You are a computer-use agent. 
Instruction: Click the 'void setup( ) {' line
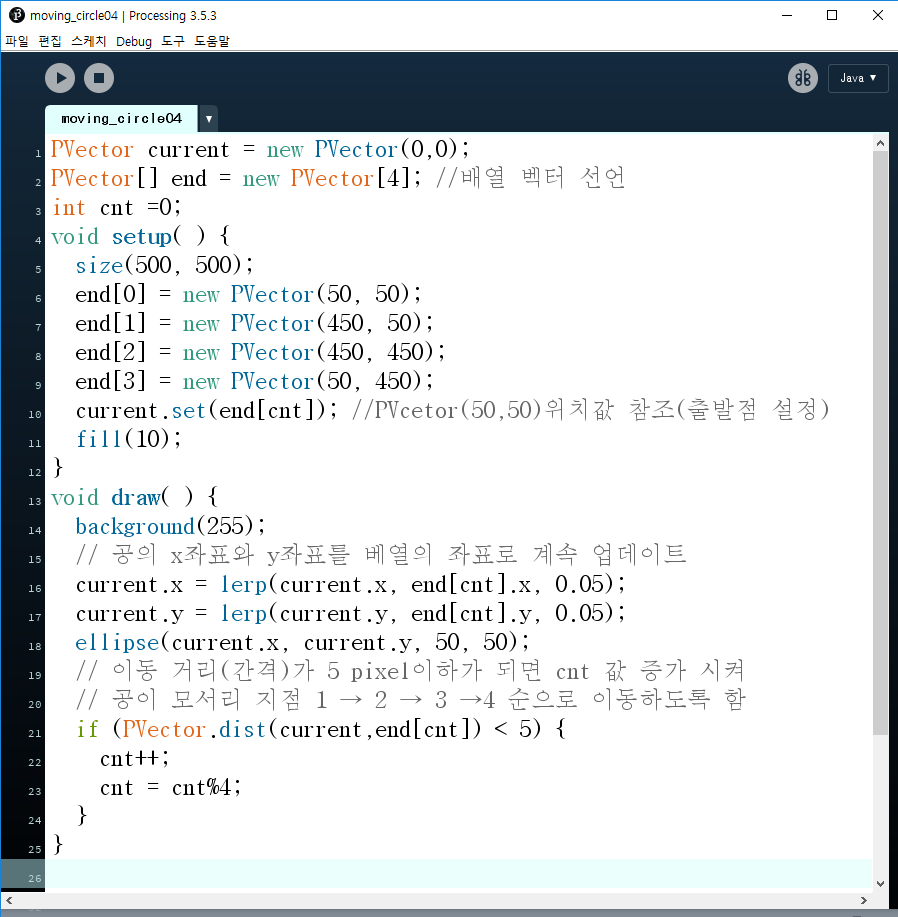[x=140, y=236]
